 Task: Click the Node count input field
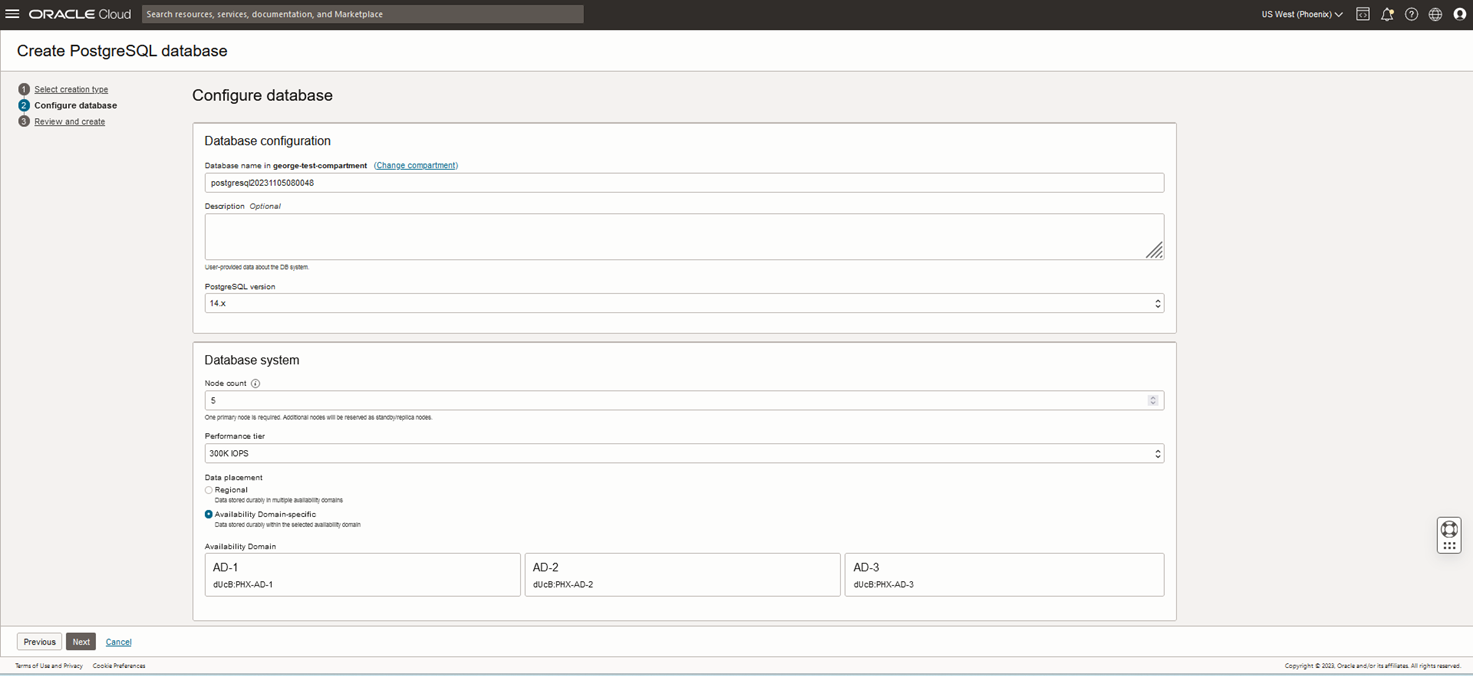click(x=684, y=400)
